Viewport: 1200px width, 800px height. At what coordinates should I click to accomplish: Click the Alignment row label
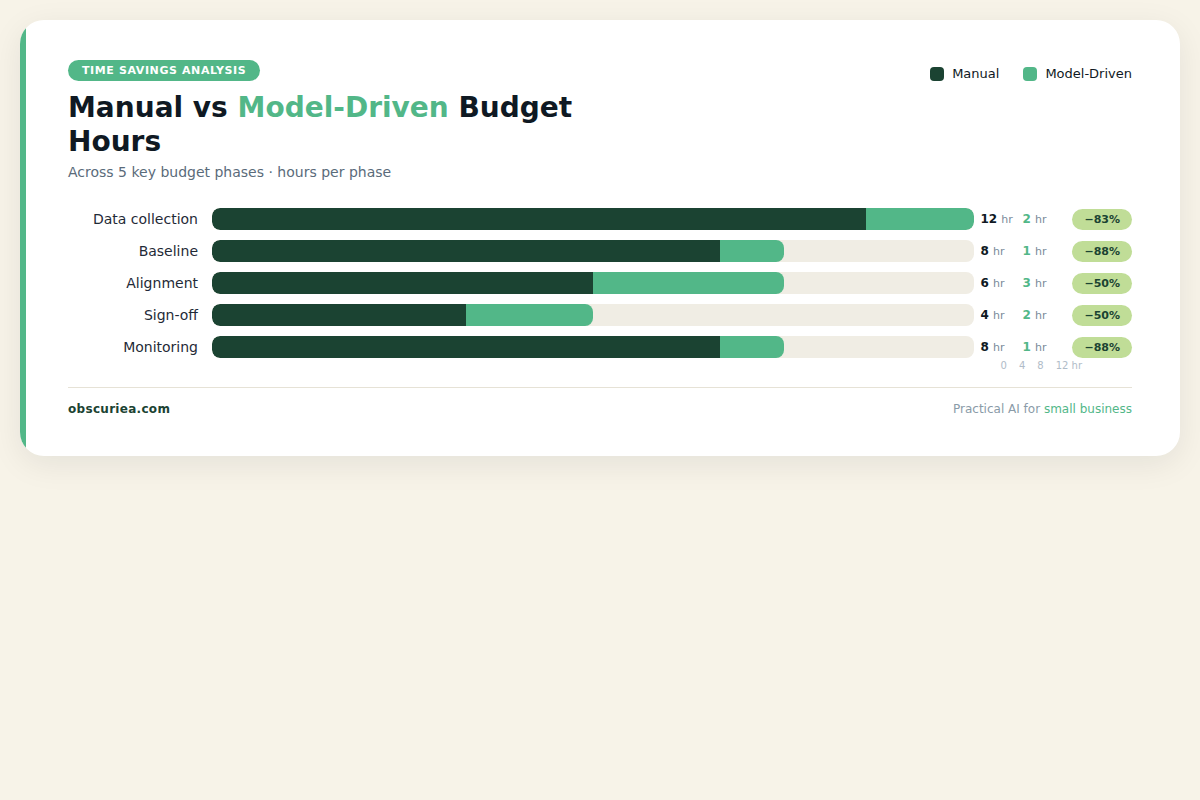[x=162, y=283]
